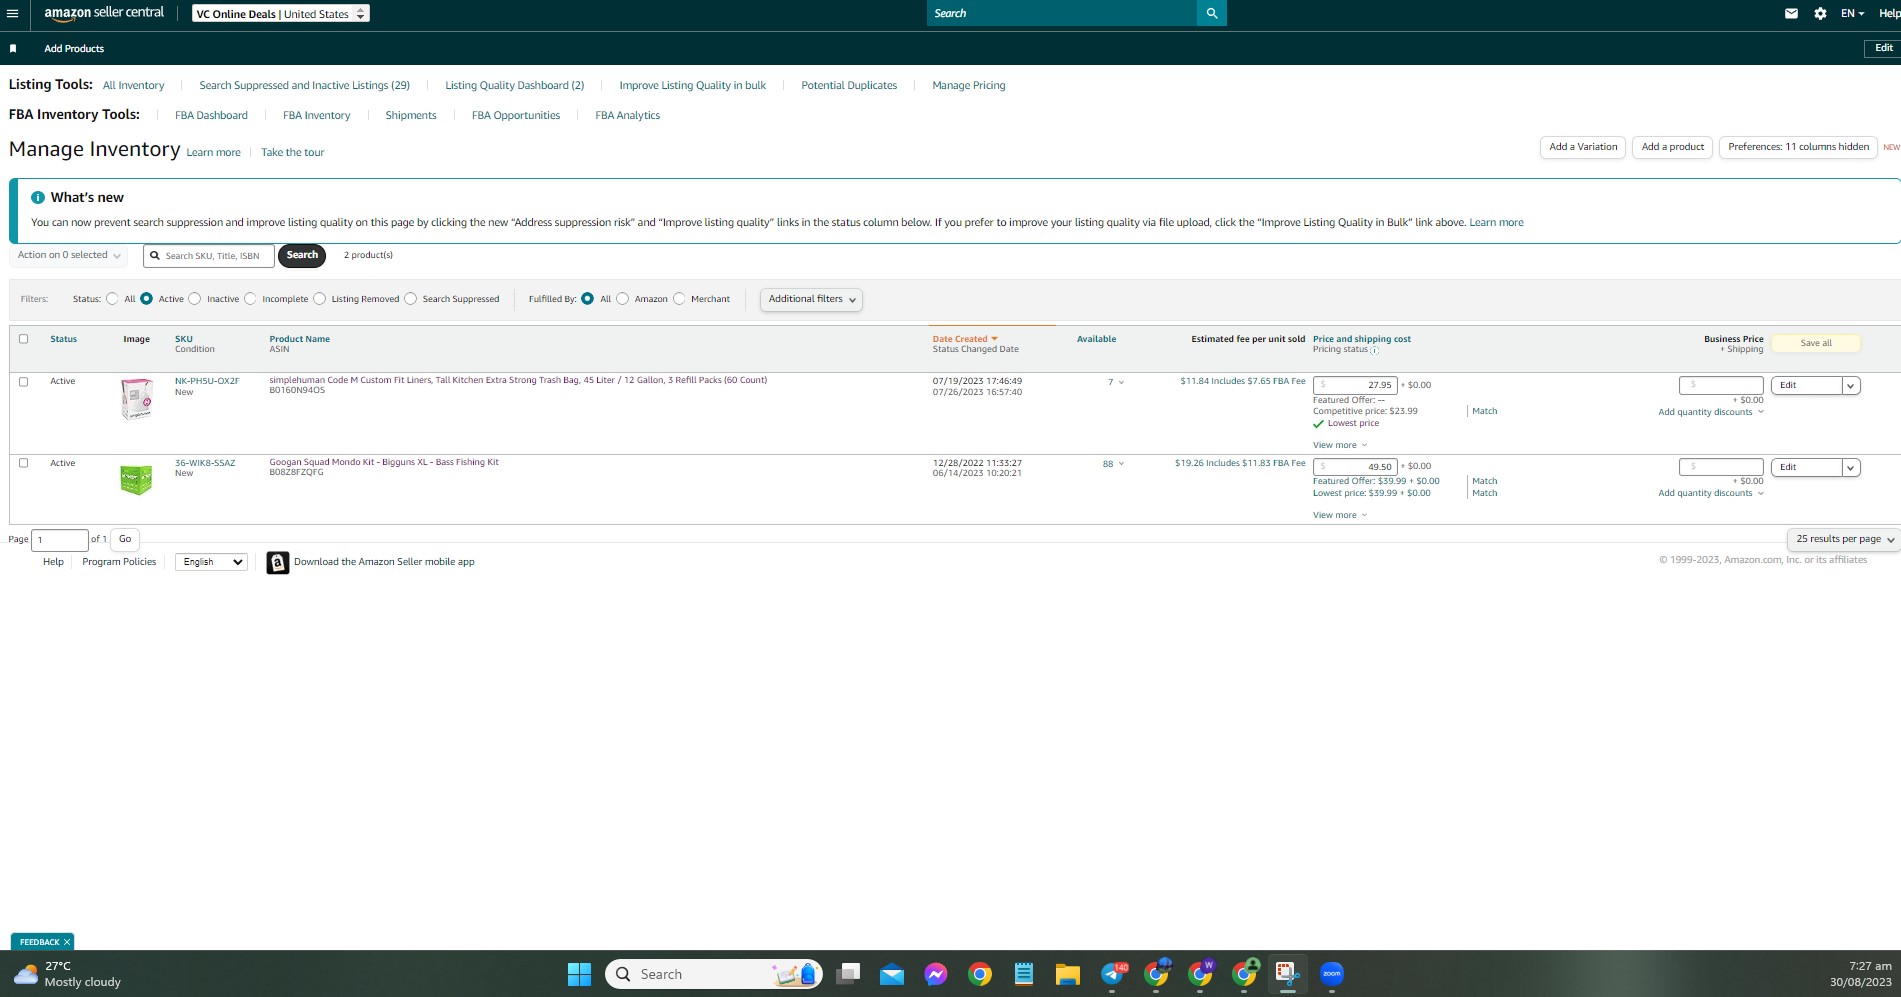Click the Date Created sort arrow
1901x997 pixels.
pyautogui.click(x=994, y=339)
